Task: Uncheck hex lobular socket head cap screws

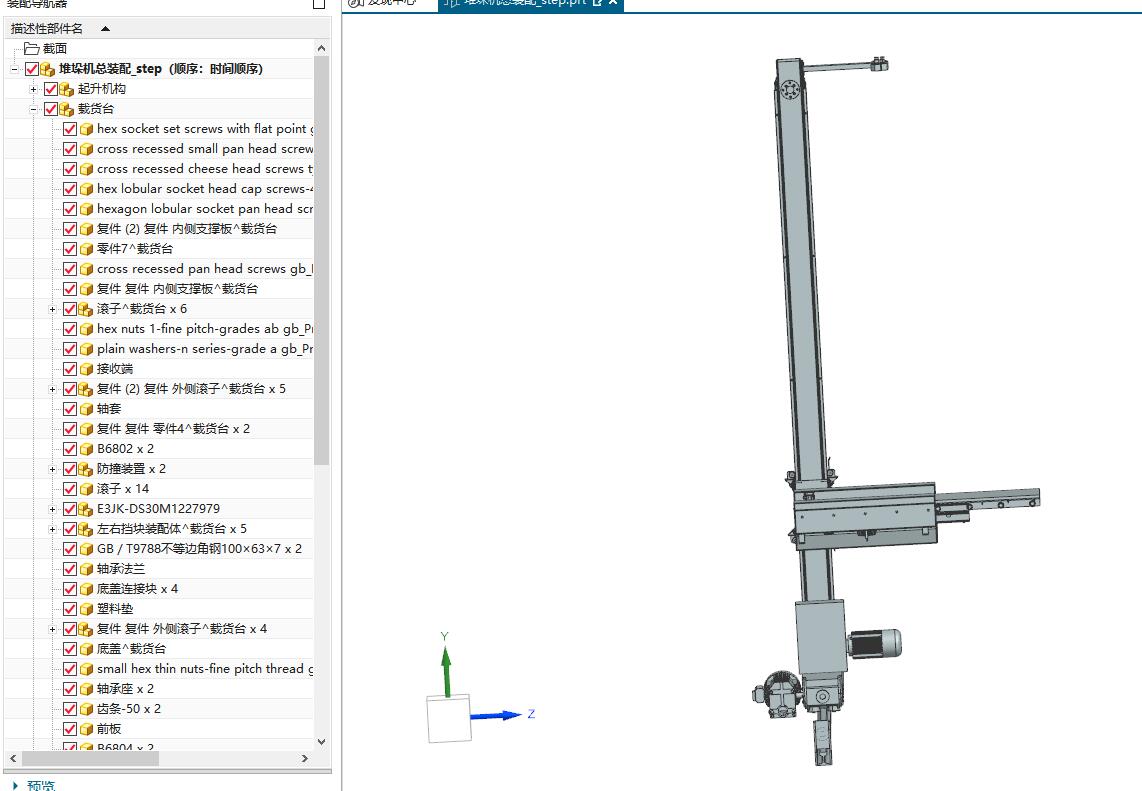Action: [70, 189]
